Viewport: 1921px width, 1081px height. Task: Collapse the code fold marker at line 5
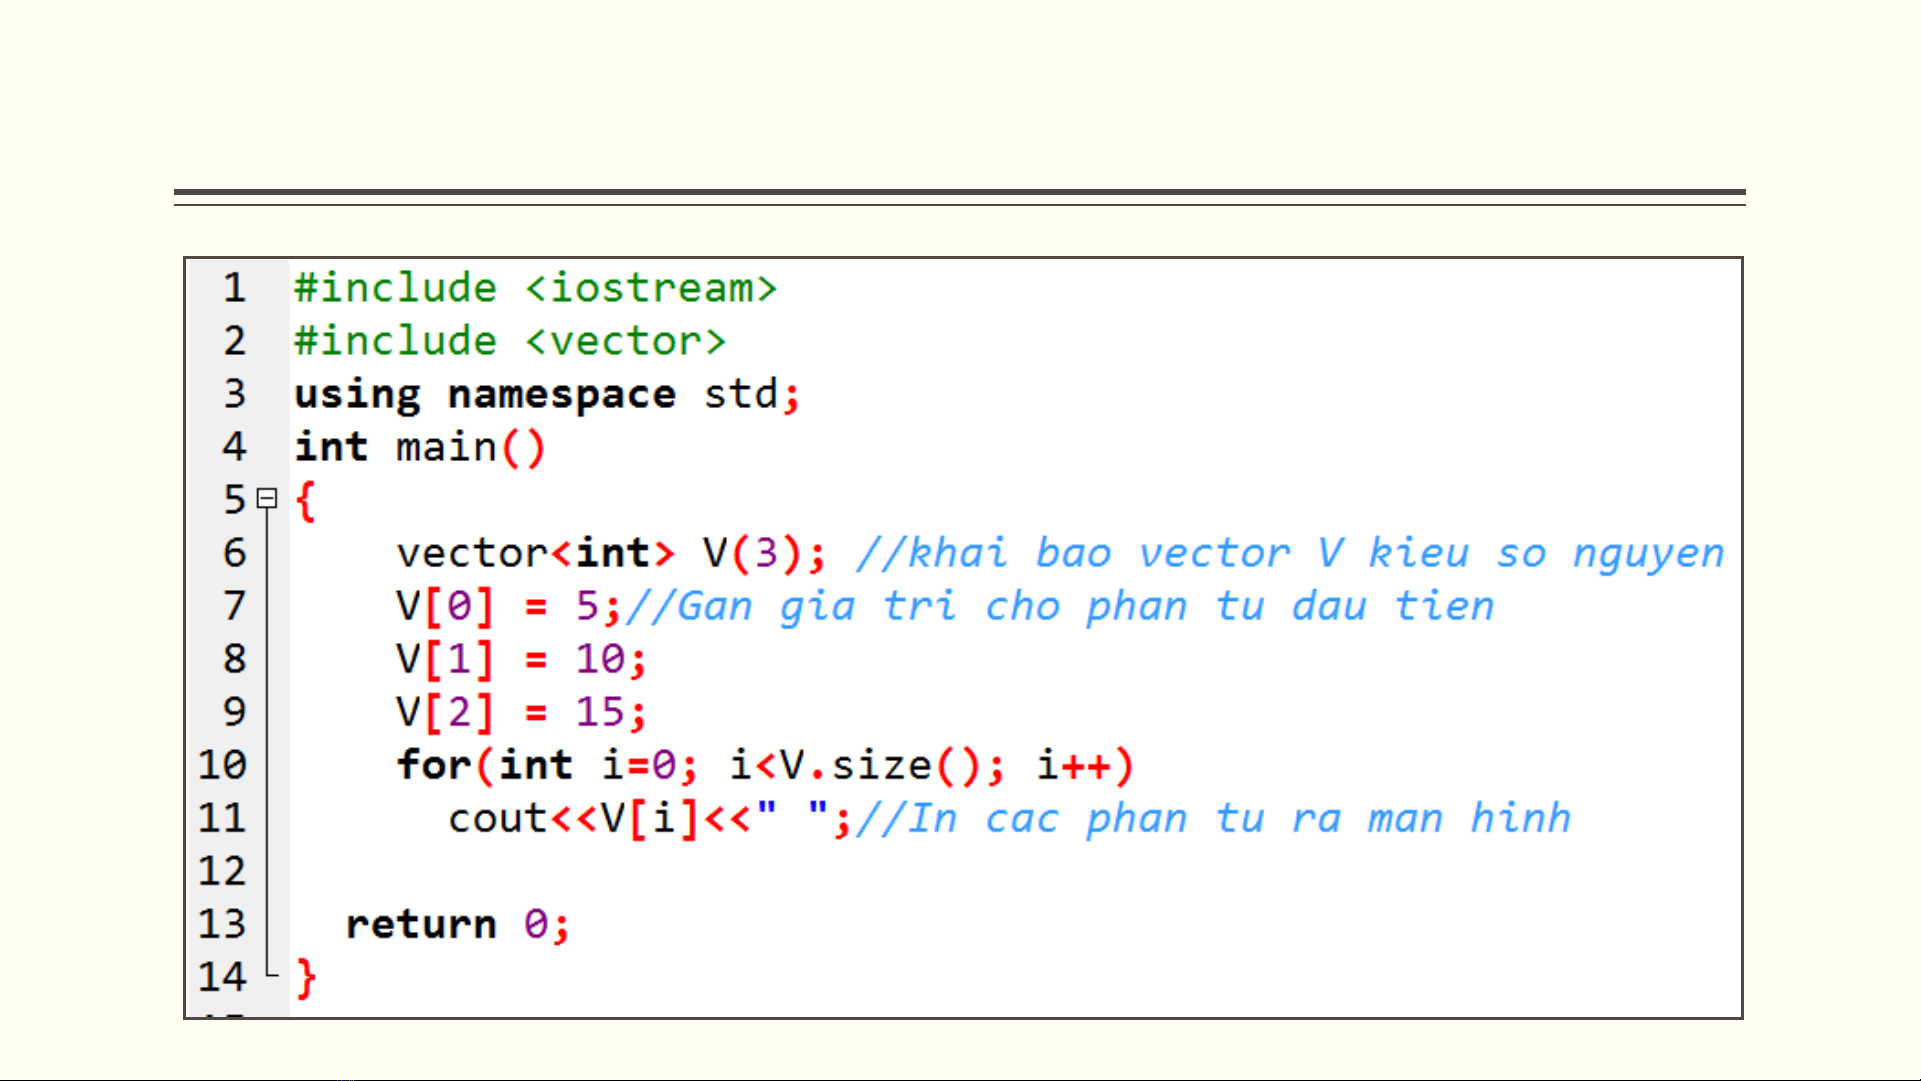[267, 498]
